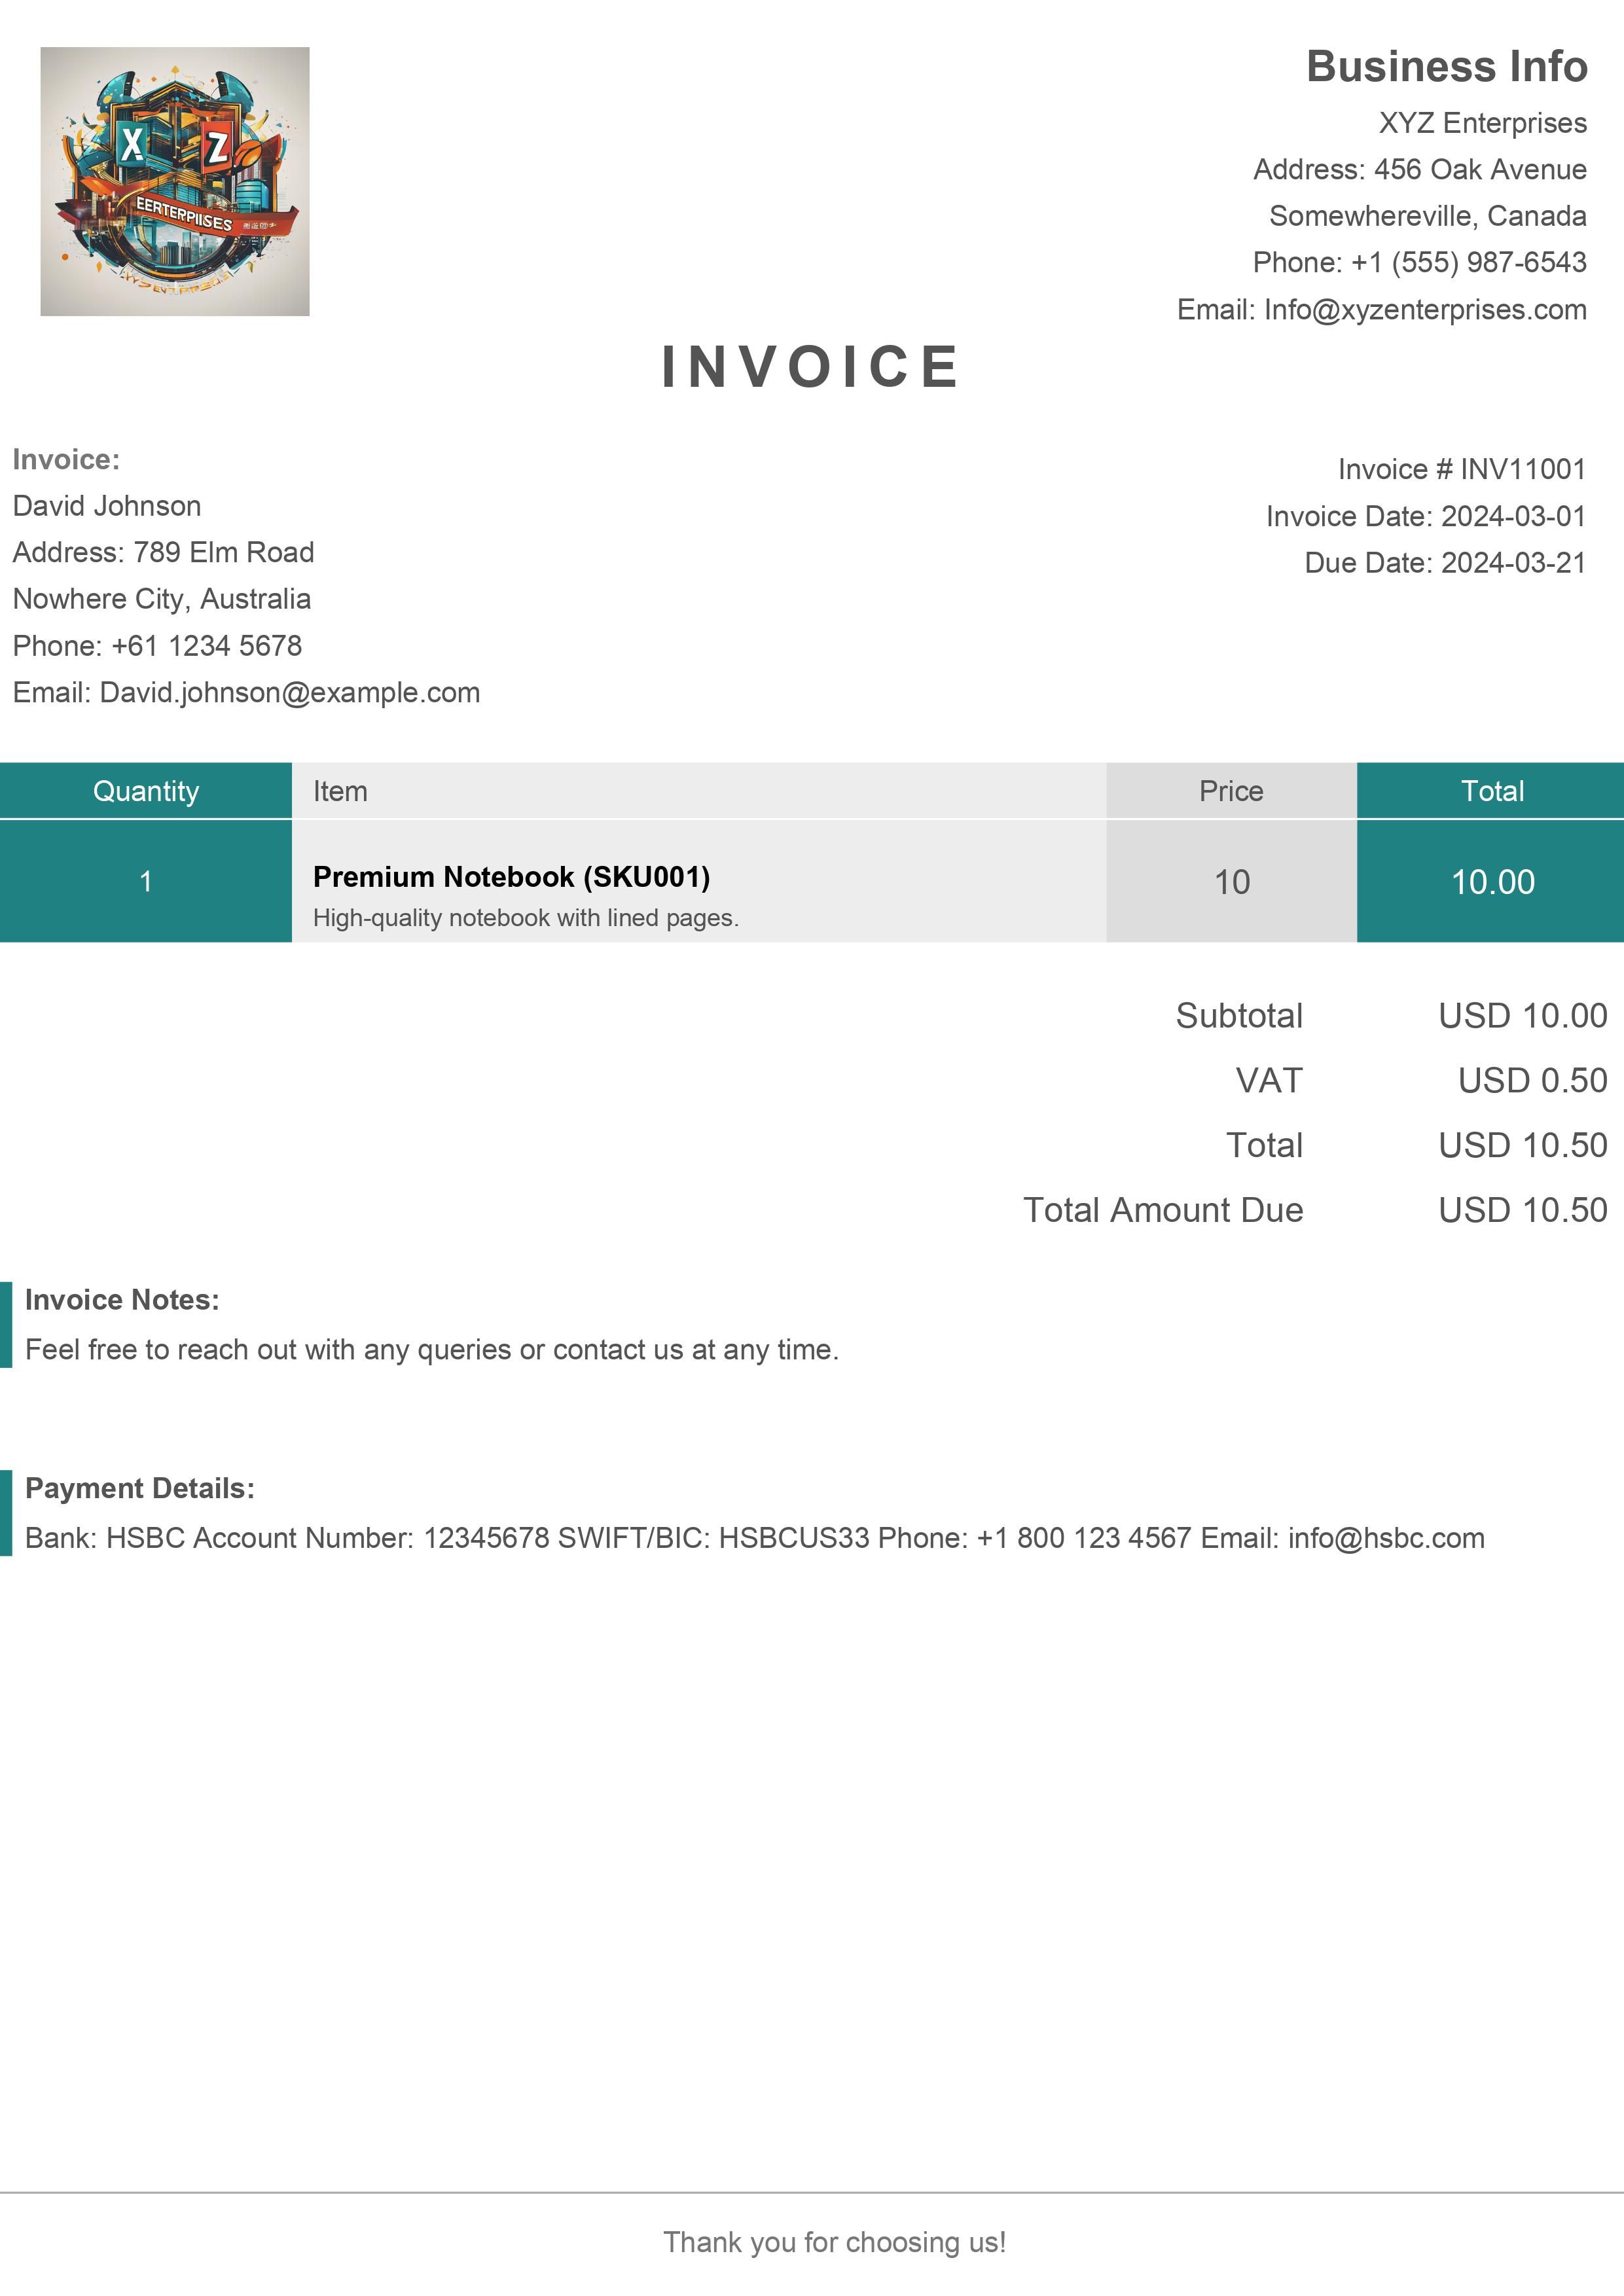Click the Payment Details heading

click(140, 1488)
